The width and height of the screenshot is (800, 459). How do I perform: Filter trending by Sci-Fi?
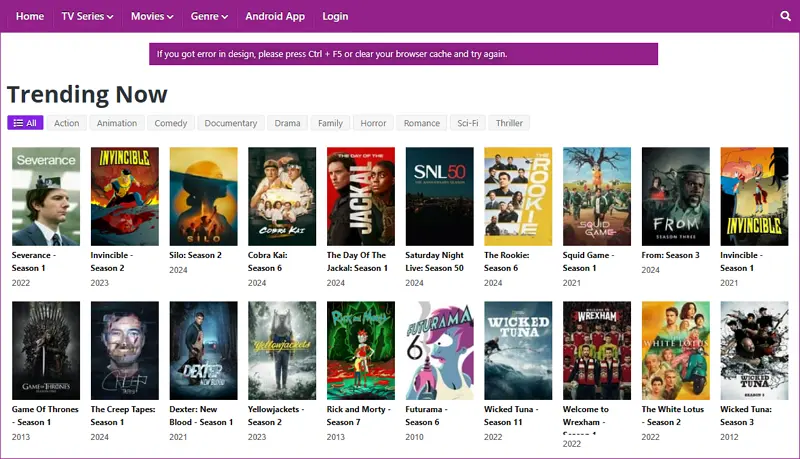[x=468, y=123]
